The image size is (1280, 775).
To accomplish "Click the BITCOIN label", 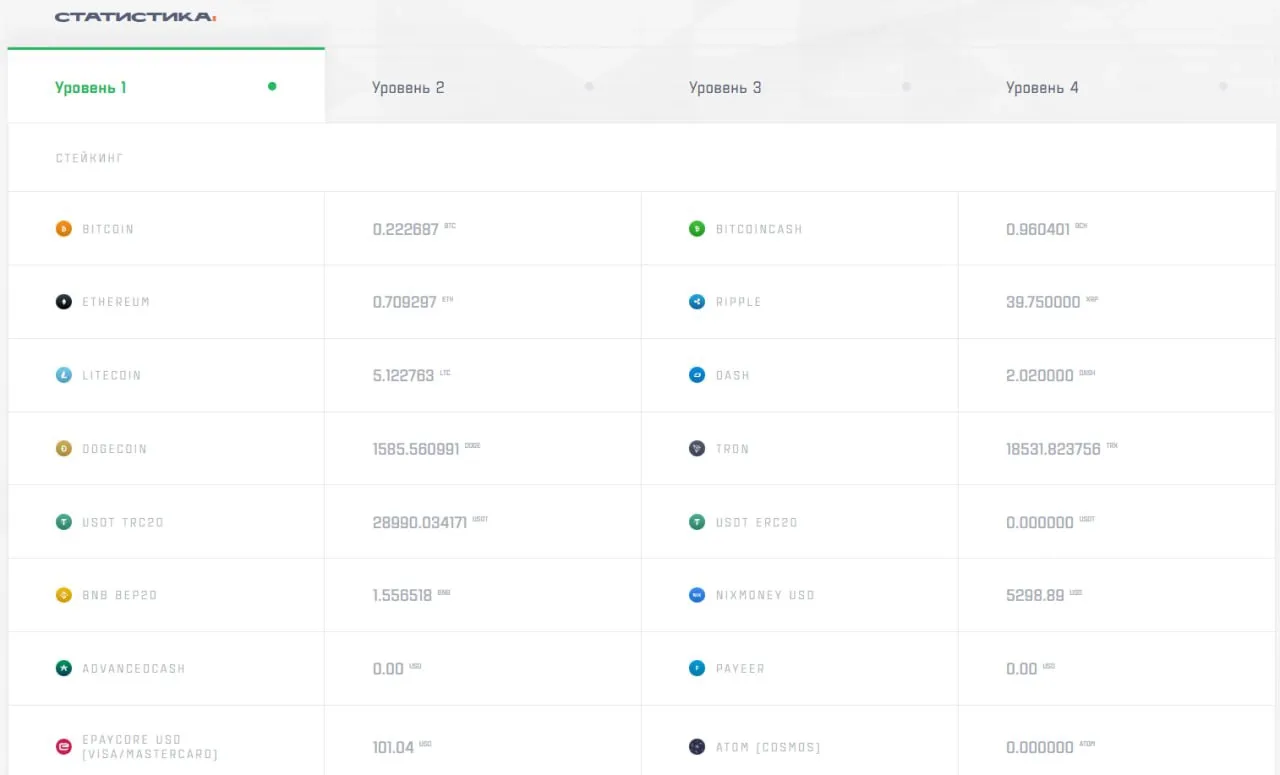I will click(x=108, y=229).
